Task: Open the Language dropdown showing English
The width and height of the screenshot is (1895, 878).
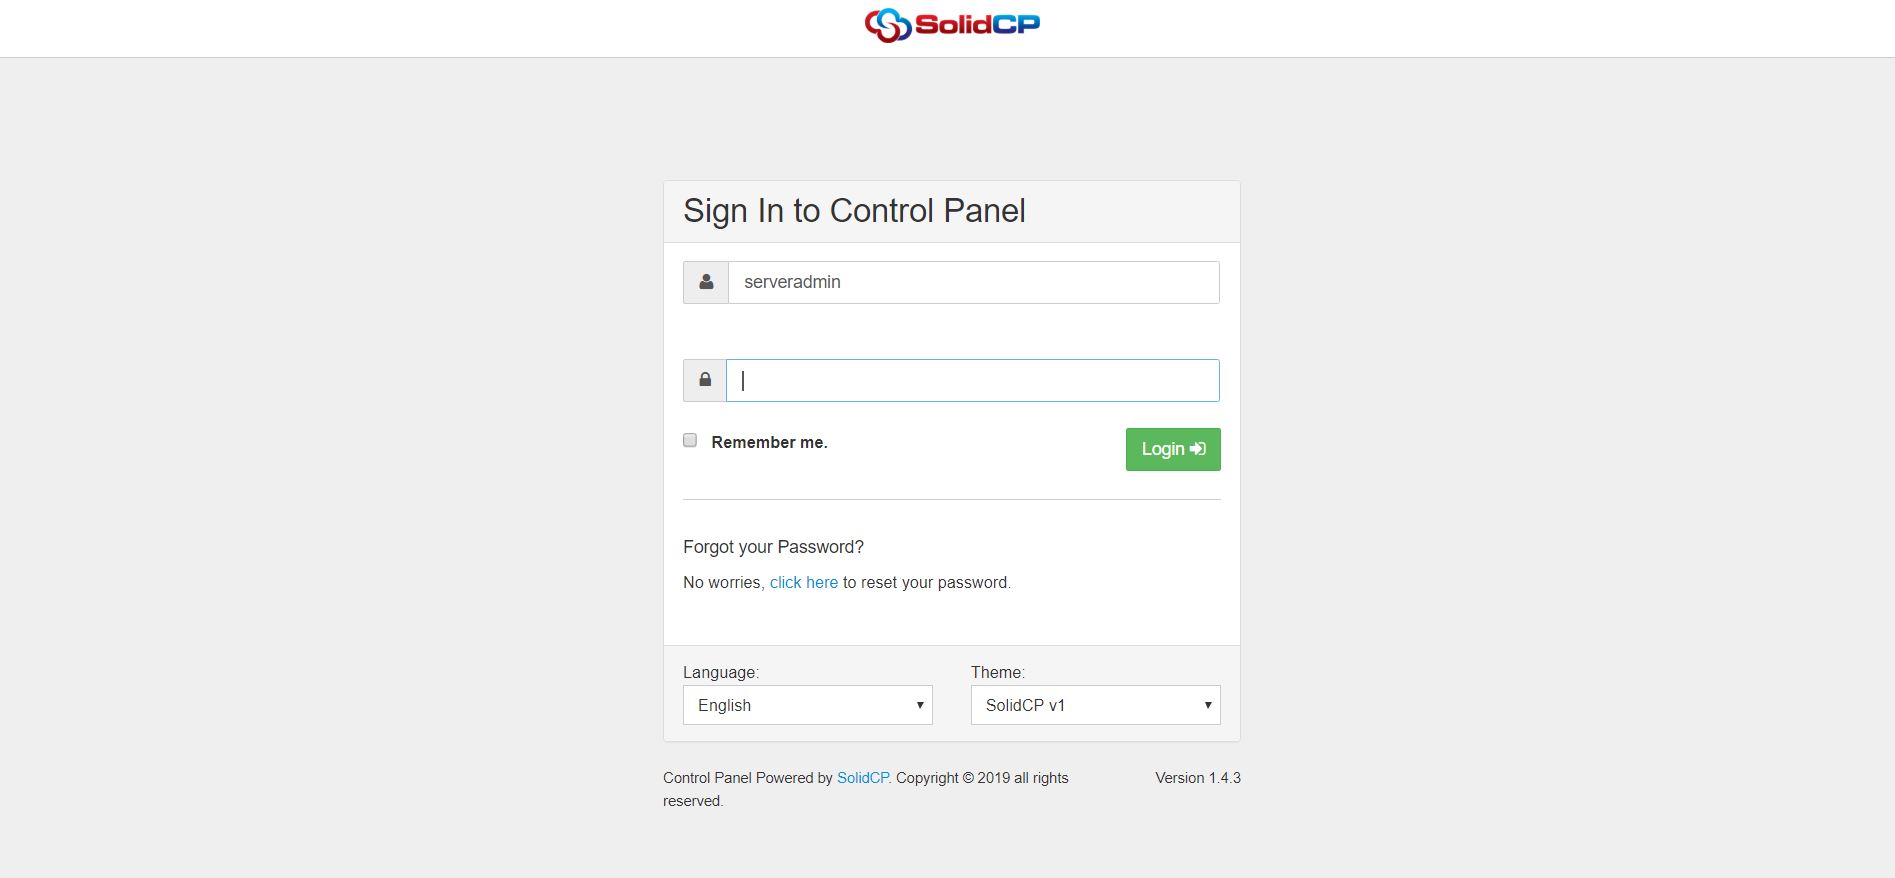Action: pos(808,705)
